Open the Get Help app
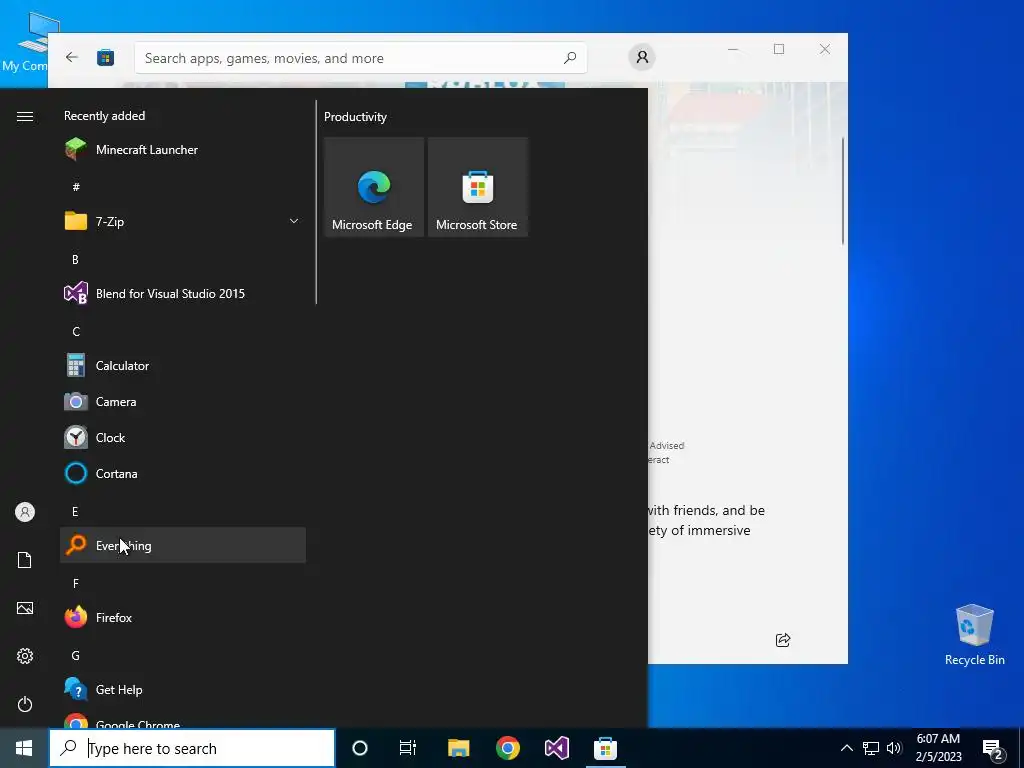The height and width of the screenshot is (768, 1024). pyautogui.click(x=183, y=690)
